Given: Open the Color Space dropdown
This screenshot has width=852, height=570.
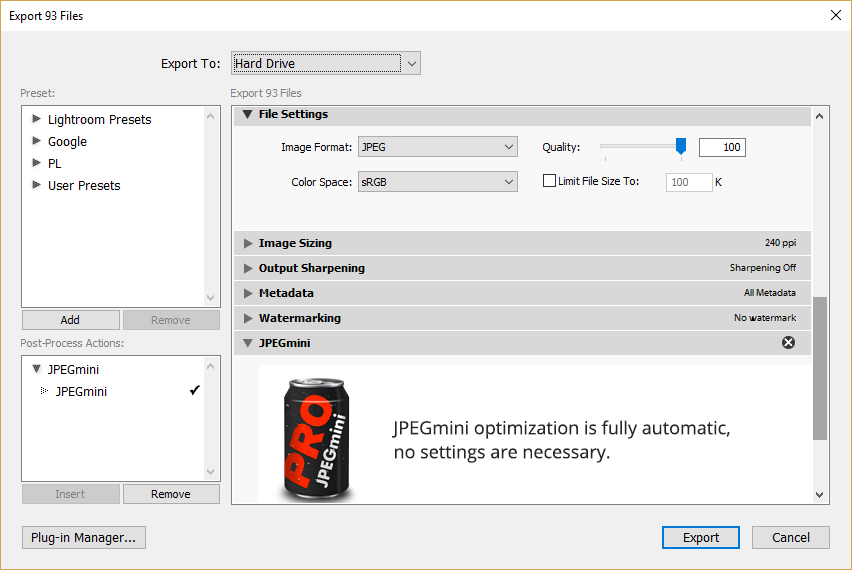Looking at the screenshot, I should pos(437,181).
